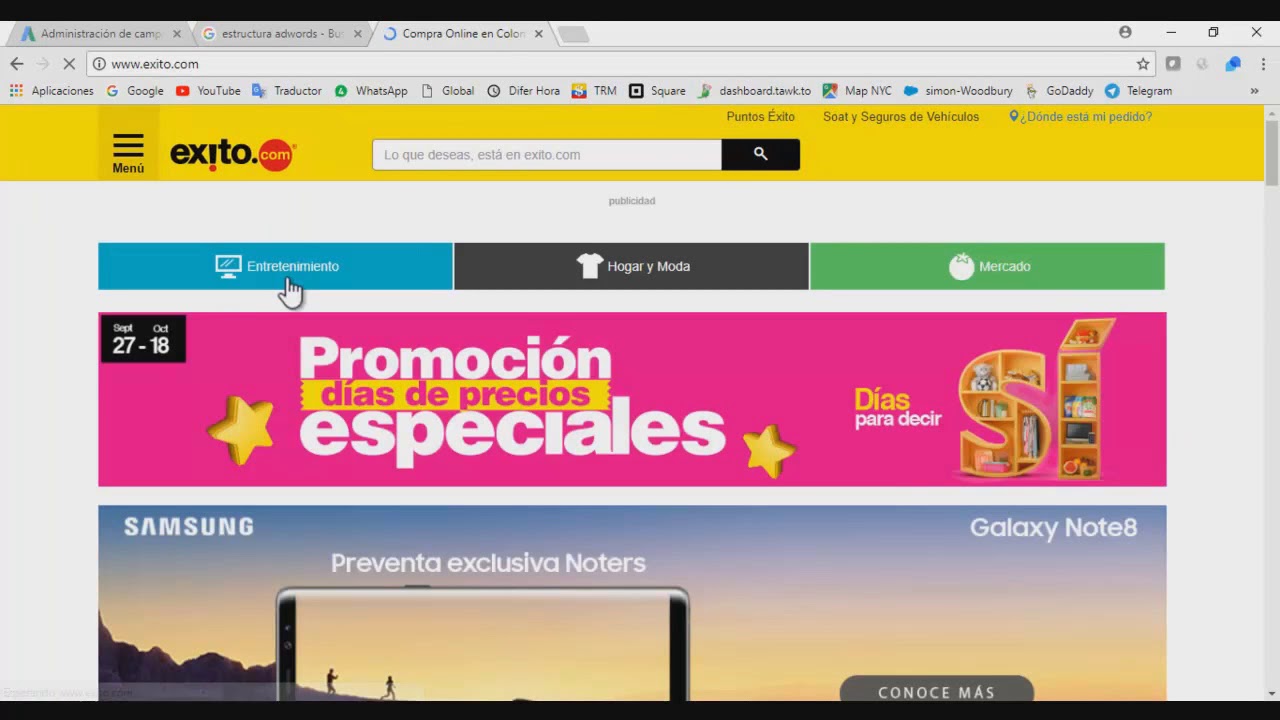Open the dashboard.tawk.to bookmark
This screenshot has height=720, width=1280.
(x=754, y=91)
